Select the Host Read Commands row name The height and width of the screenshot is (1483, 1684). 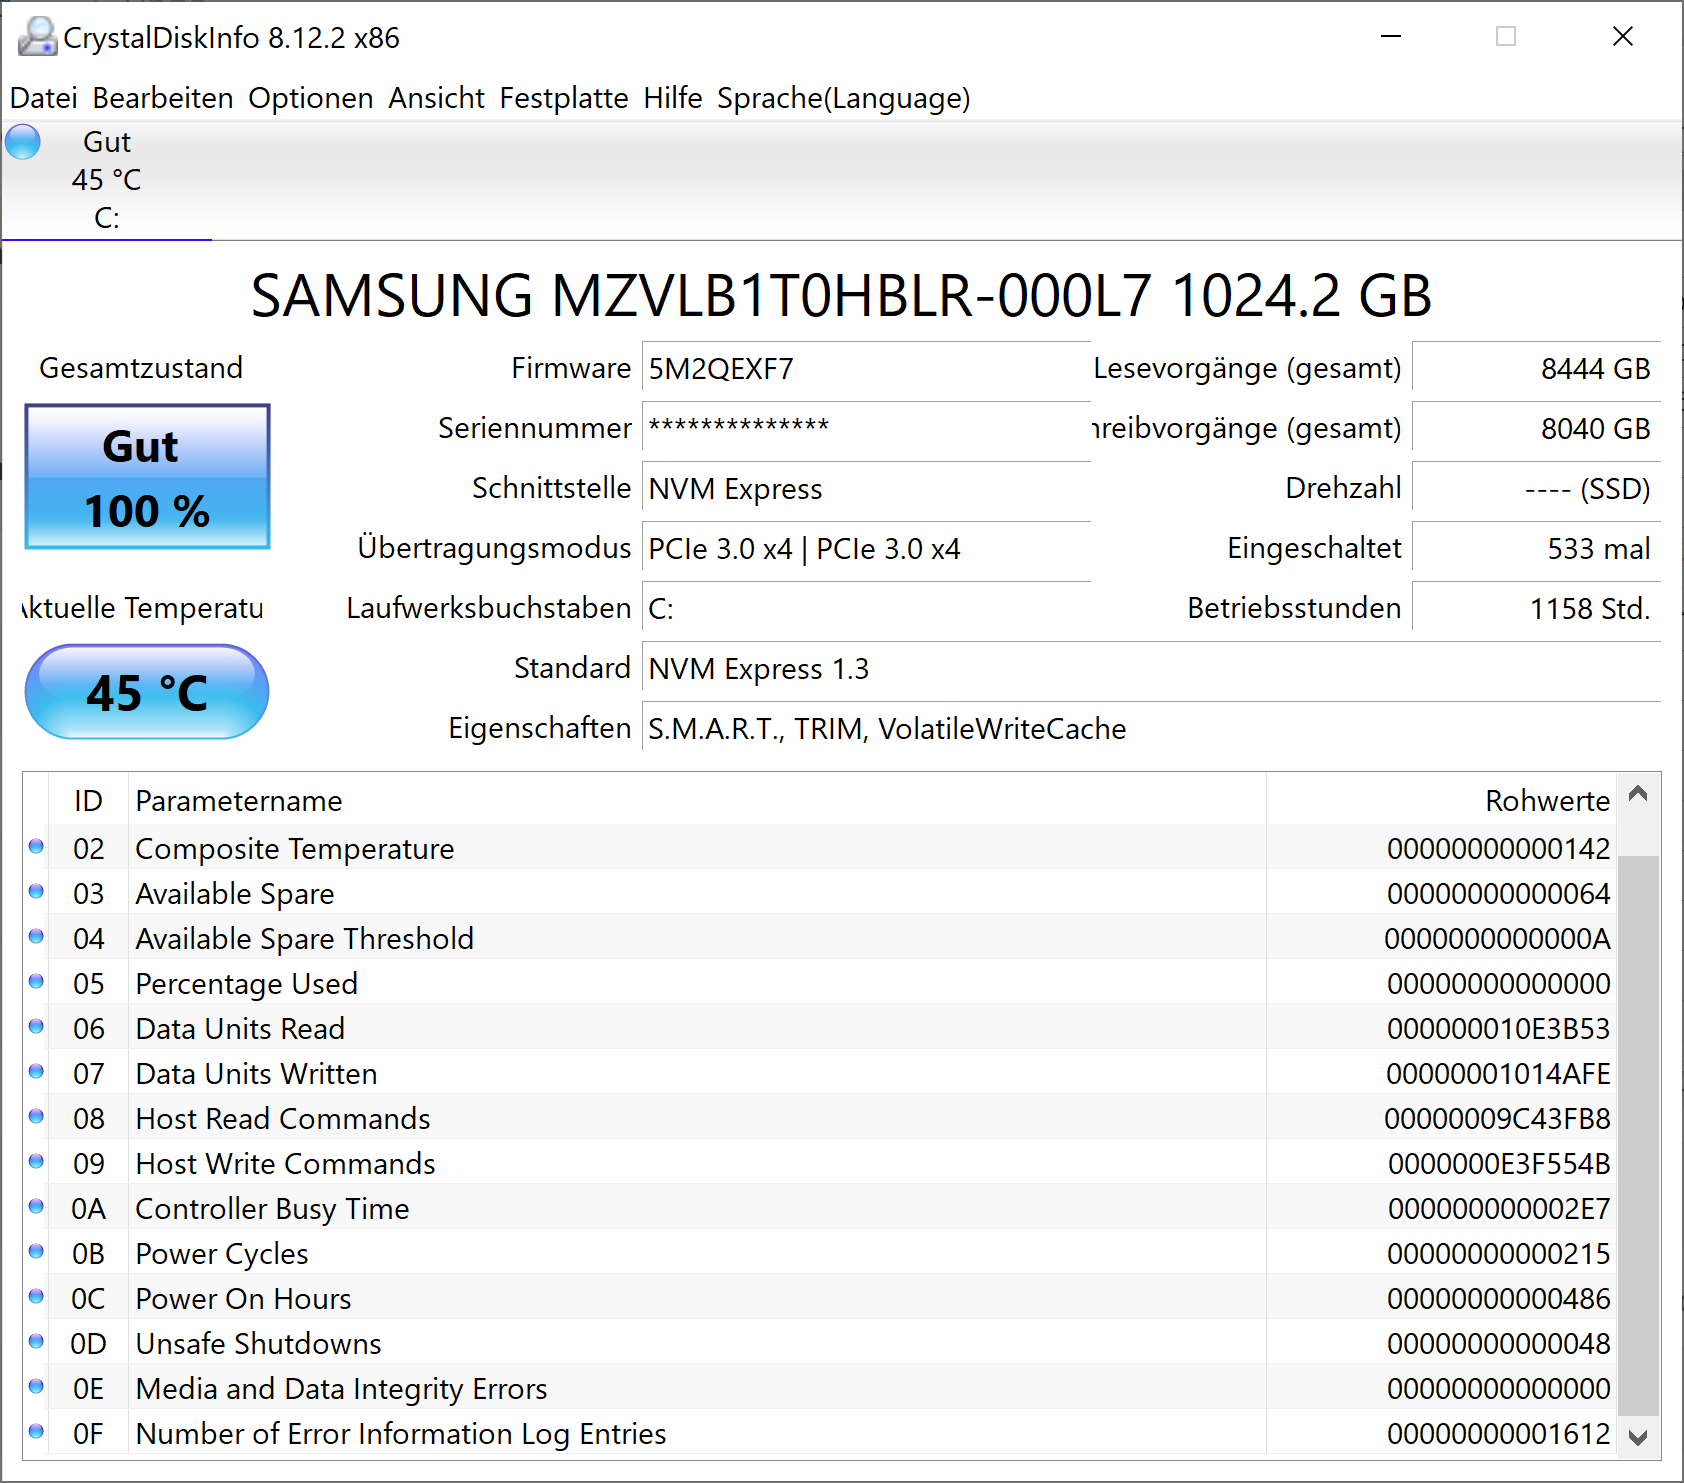click(x=283, y=1119)
